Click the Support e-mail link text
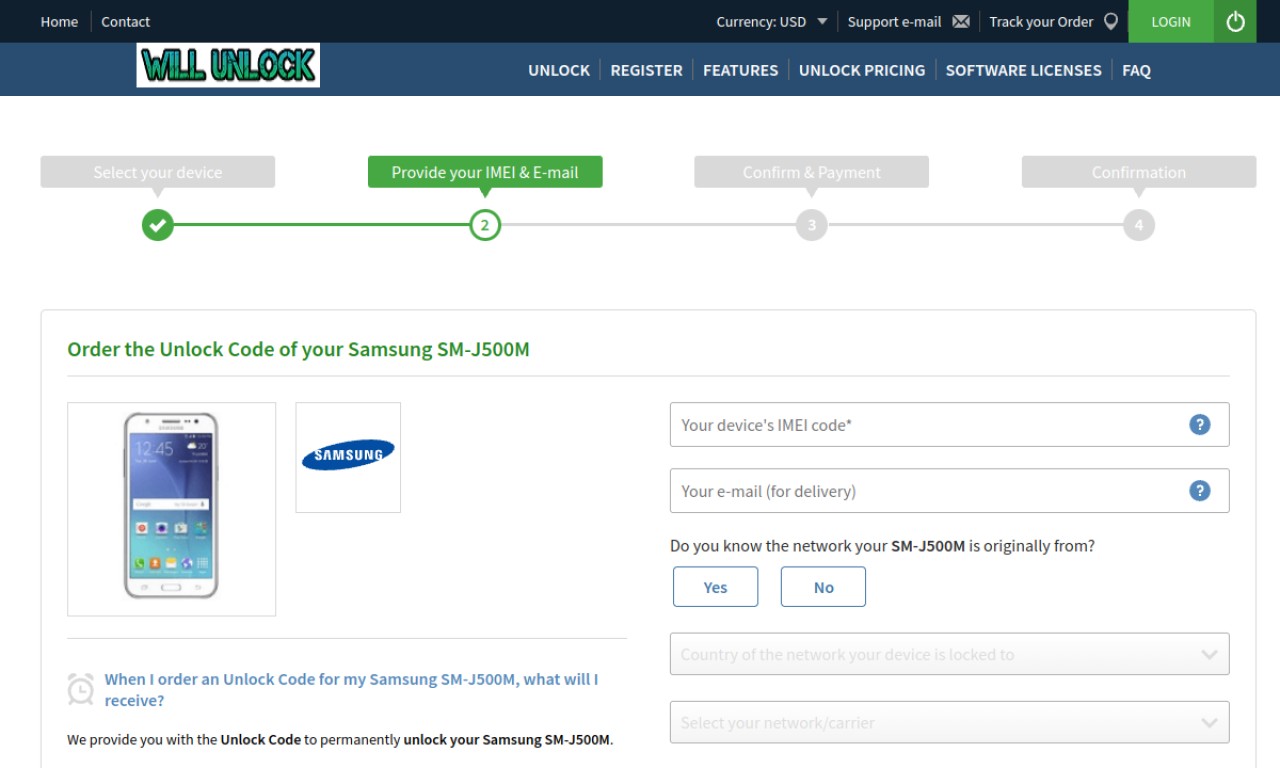 pos(894,21)
